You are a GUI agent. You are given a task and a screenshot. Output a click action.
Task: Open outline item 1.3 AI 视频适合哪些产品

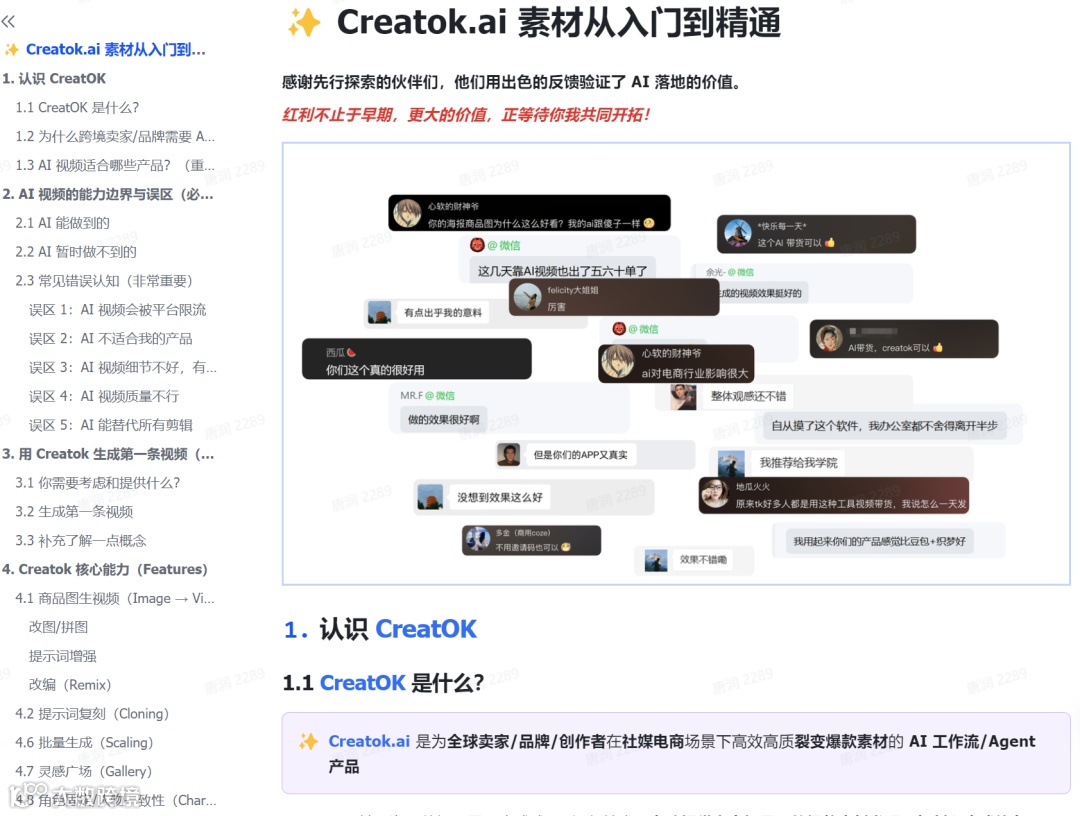click(115, 165)
